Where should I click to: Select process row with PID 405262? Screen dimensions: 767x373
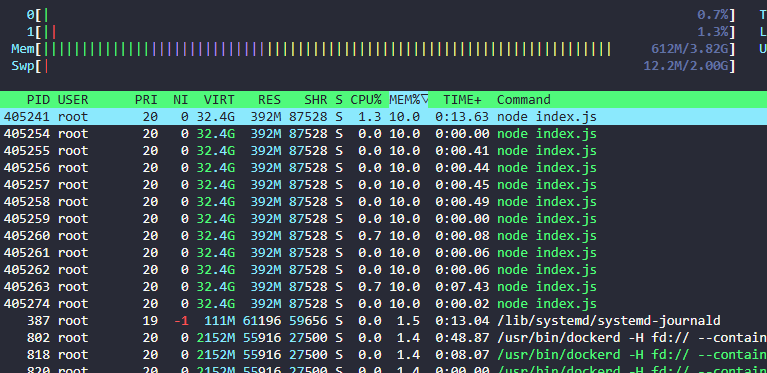[384, 270]
